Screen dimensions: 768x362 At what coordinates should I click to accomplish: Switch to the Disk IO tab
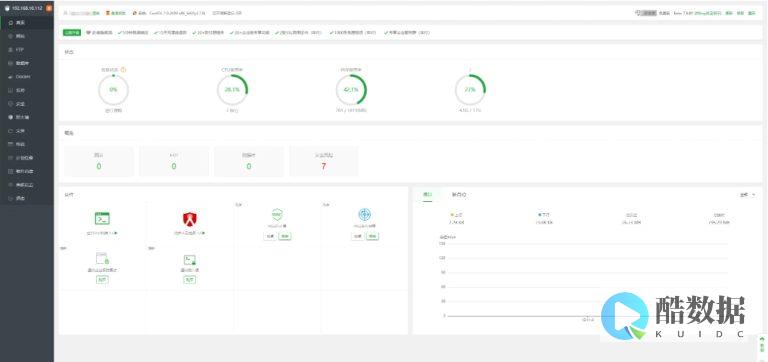459,194
